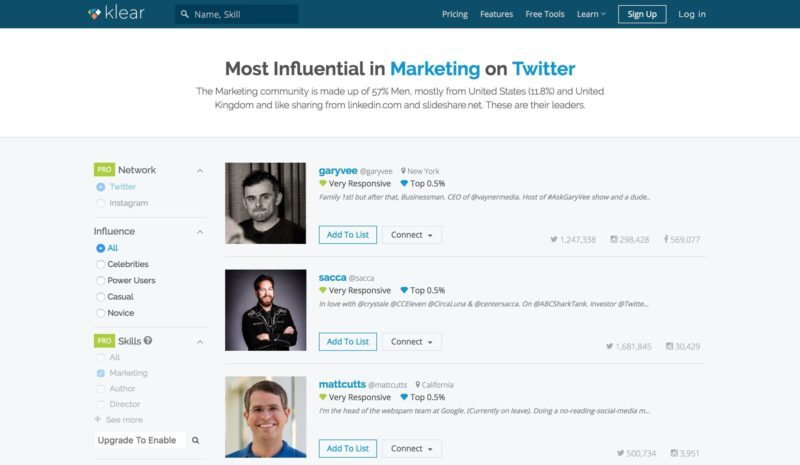Click garyvee's Facebook follower count icon
This screenshot has width=800, height=465.
tap(666, 239)
